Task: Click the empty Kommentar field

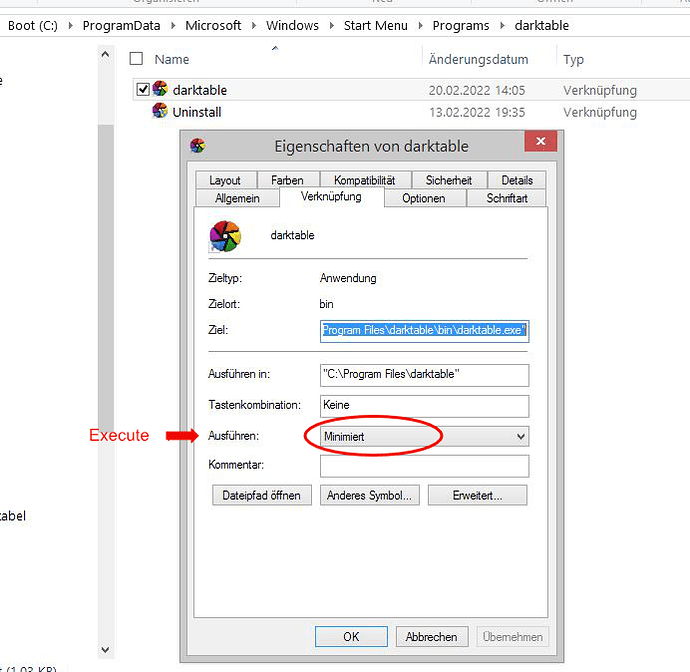Action: tap(425, 466)
